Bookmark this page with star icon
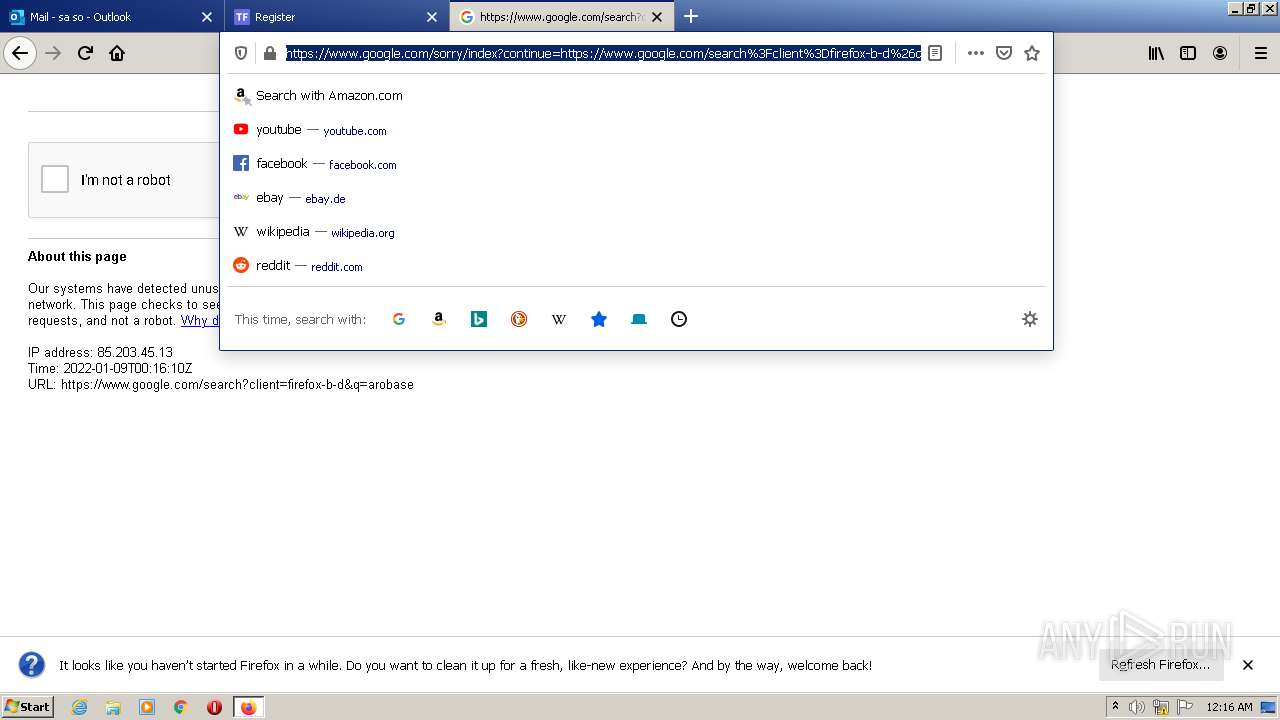This screenshot has height=720, width=1280. 1032,53
